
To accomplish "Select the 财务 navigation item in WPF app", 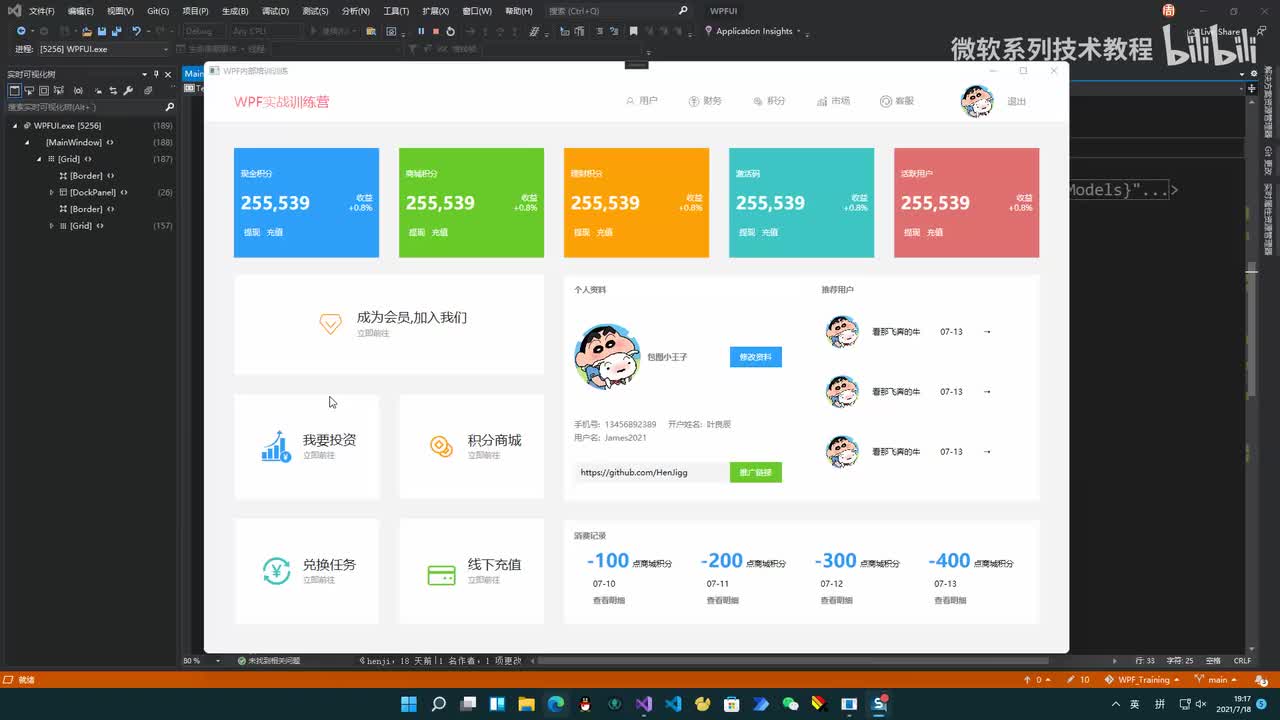I will point(705,101).
